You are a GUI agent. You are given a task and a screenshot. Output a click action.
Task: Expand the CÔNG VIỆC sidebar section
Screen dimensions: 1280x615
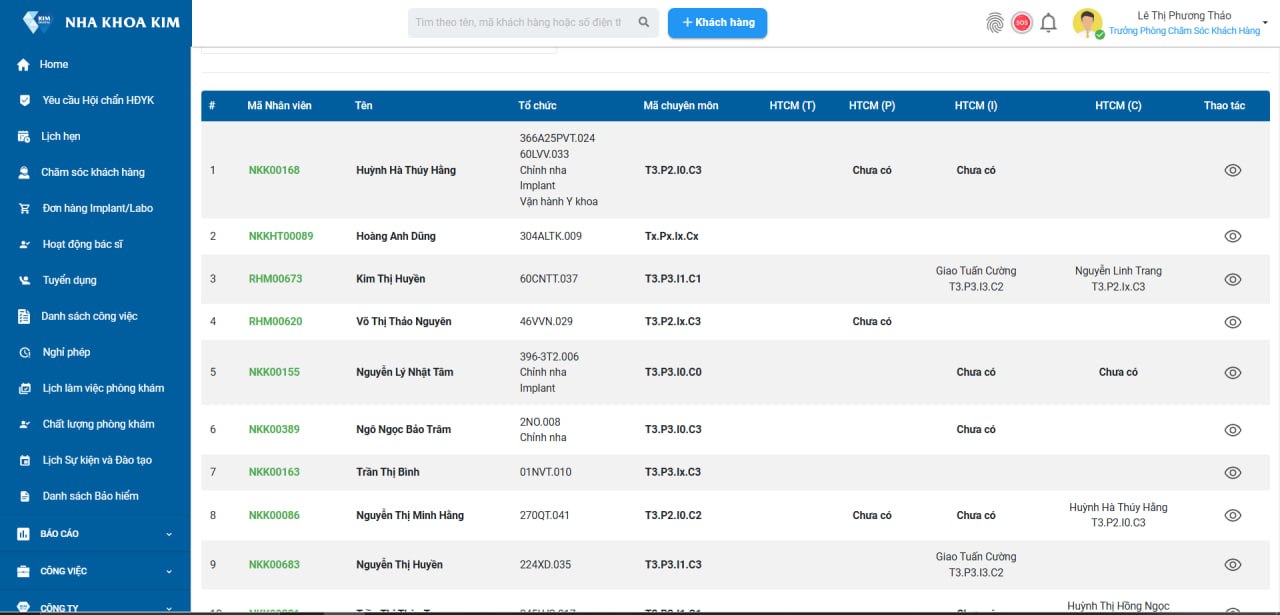[x=169, y=571]
